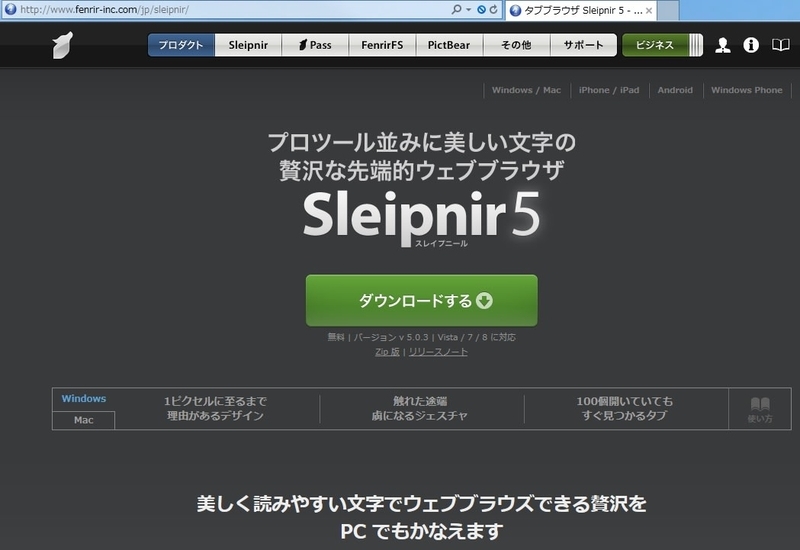Open the Pass menu item

coord(315,45)
